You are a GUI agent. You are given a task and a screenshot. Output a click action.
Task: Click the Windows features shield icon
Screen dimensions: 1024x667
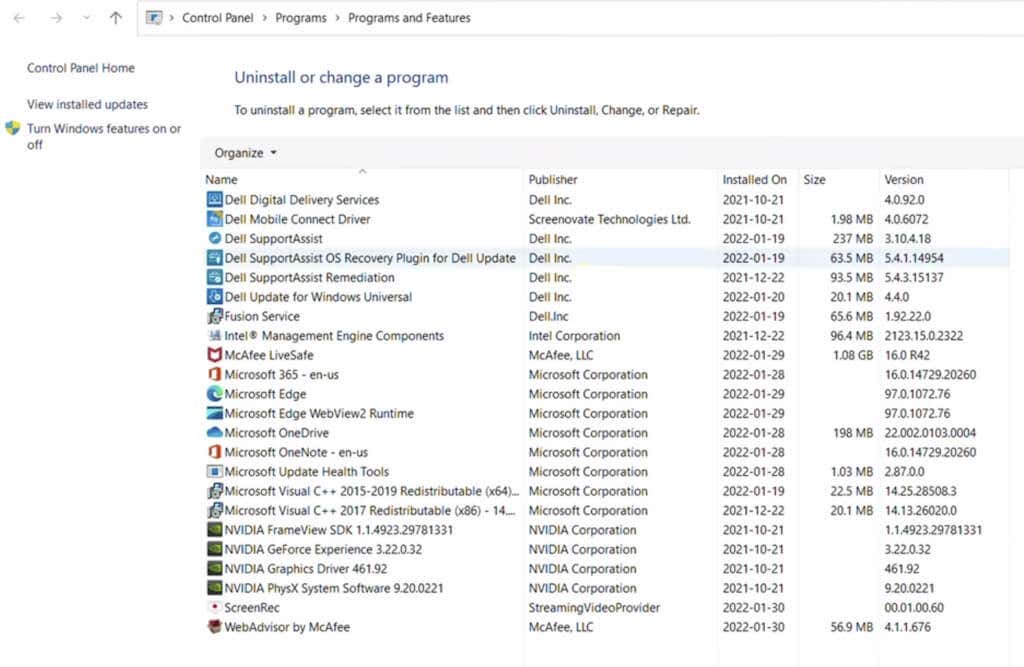pyautogui.click(x=12, y=128)
